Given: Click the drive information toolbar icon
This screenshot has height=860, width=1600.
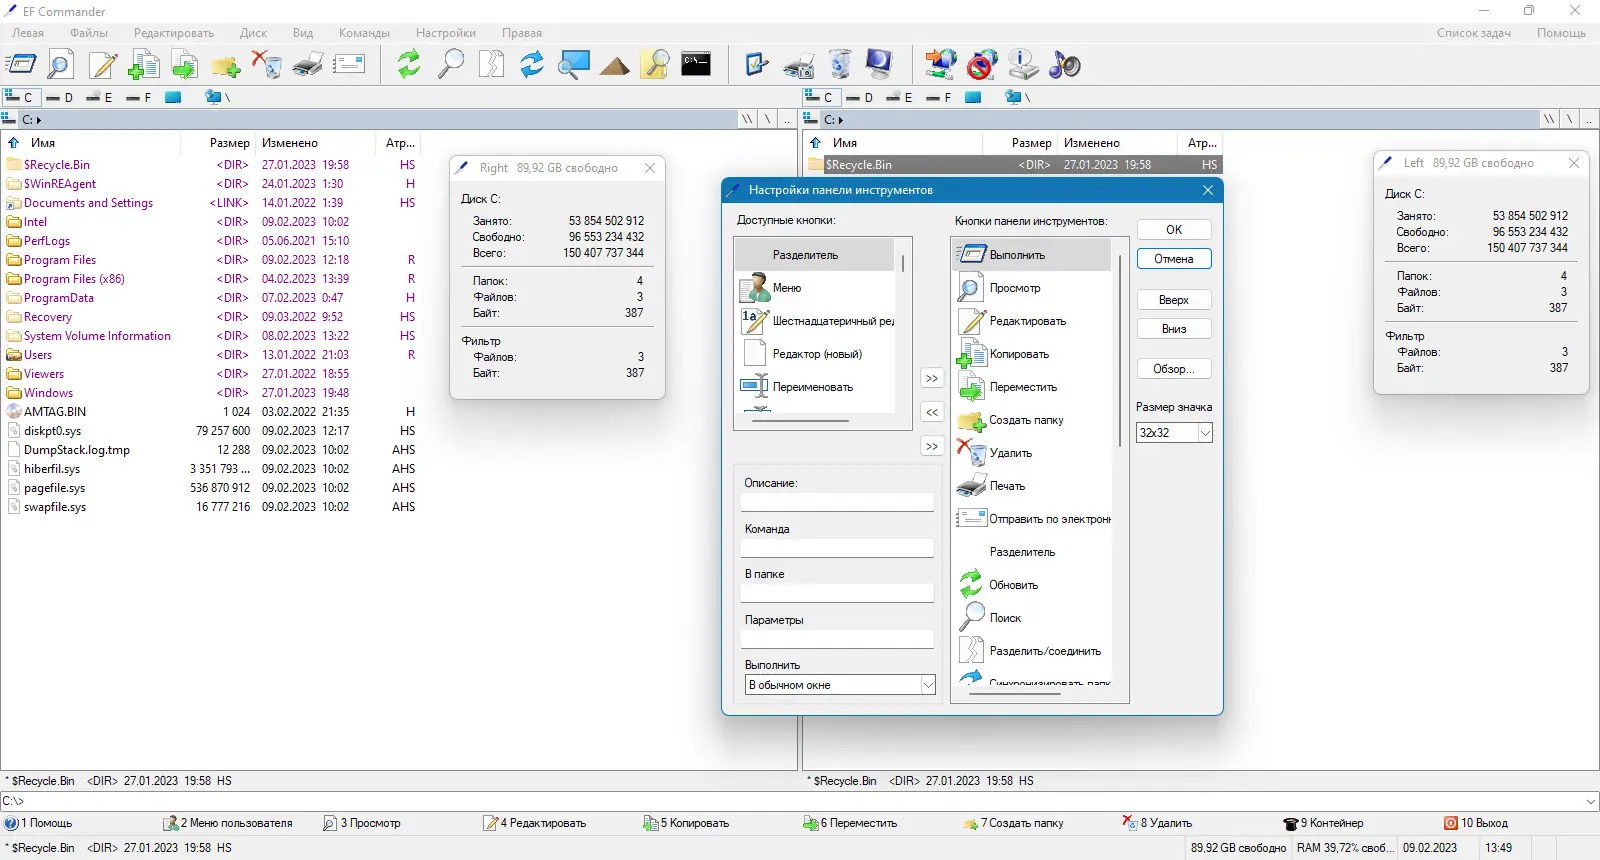Looking at the screenshot, I should click(1023, 65).
